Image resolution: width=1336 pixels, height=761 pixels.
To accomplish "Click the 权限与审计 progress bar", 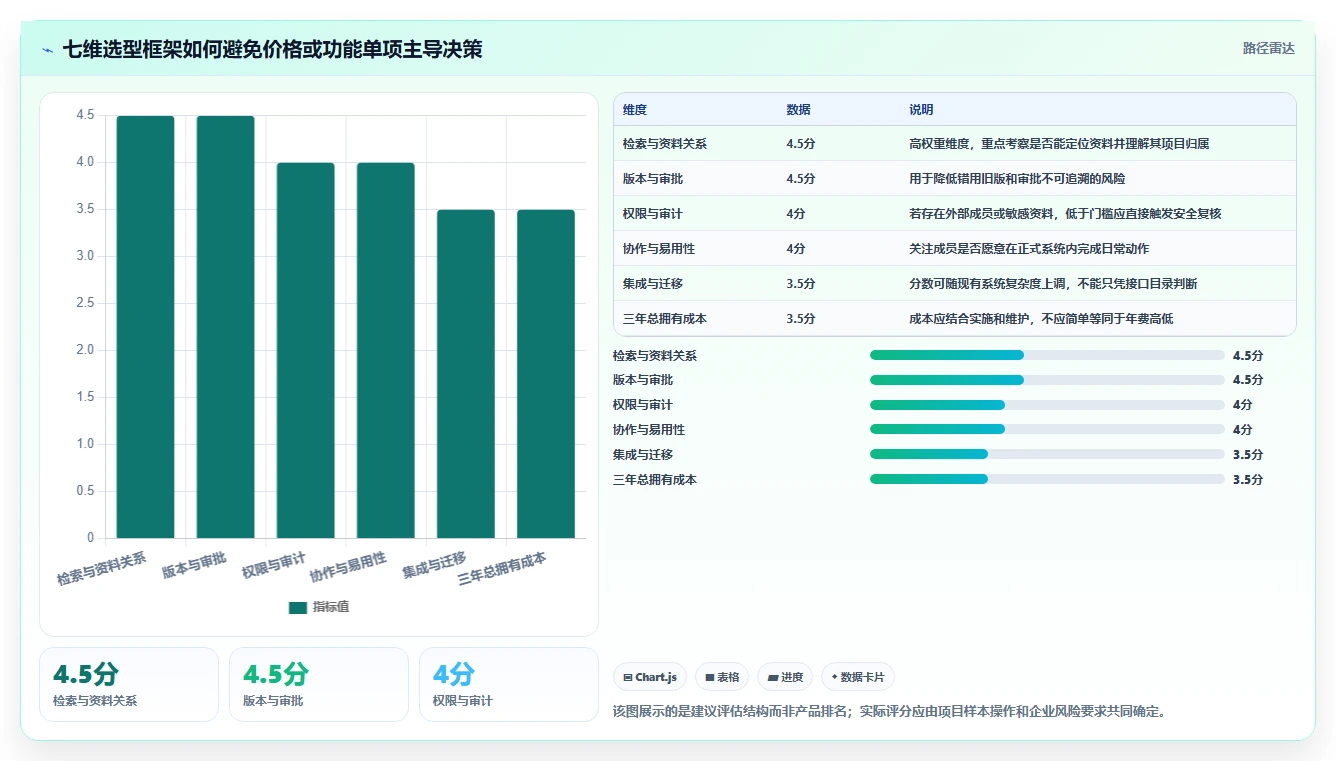I will (x=1047, y=405).
